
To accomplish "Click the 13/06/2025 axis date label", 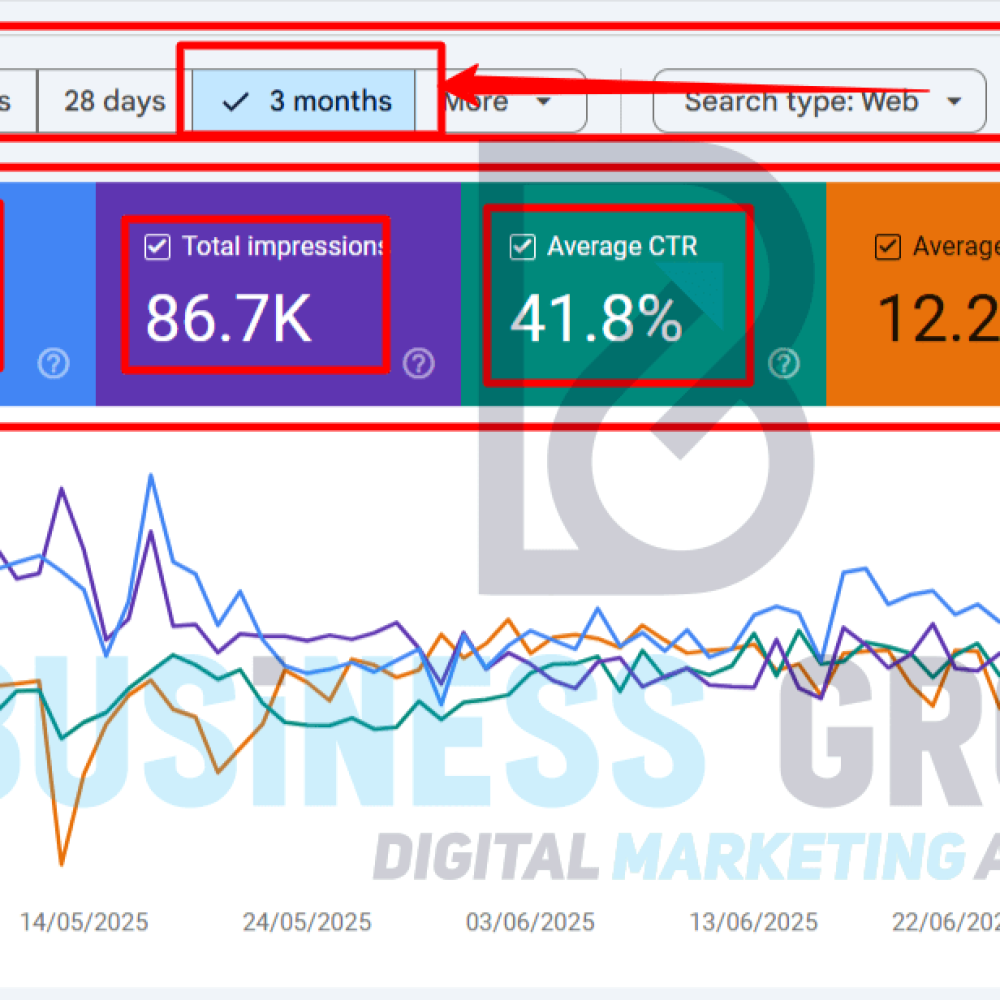I will [753, 922].
